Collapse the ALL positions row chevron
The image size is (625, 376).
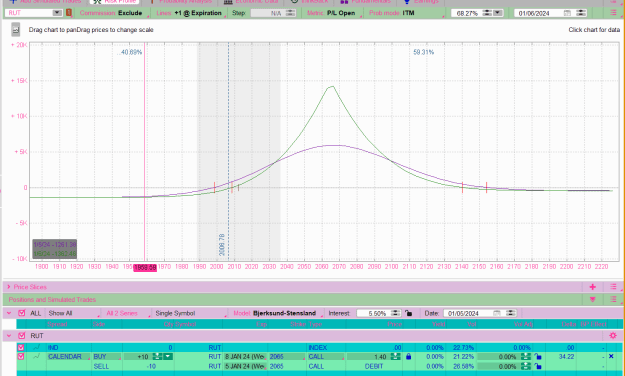coord(9,313)
